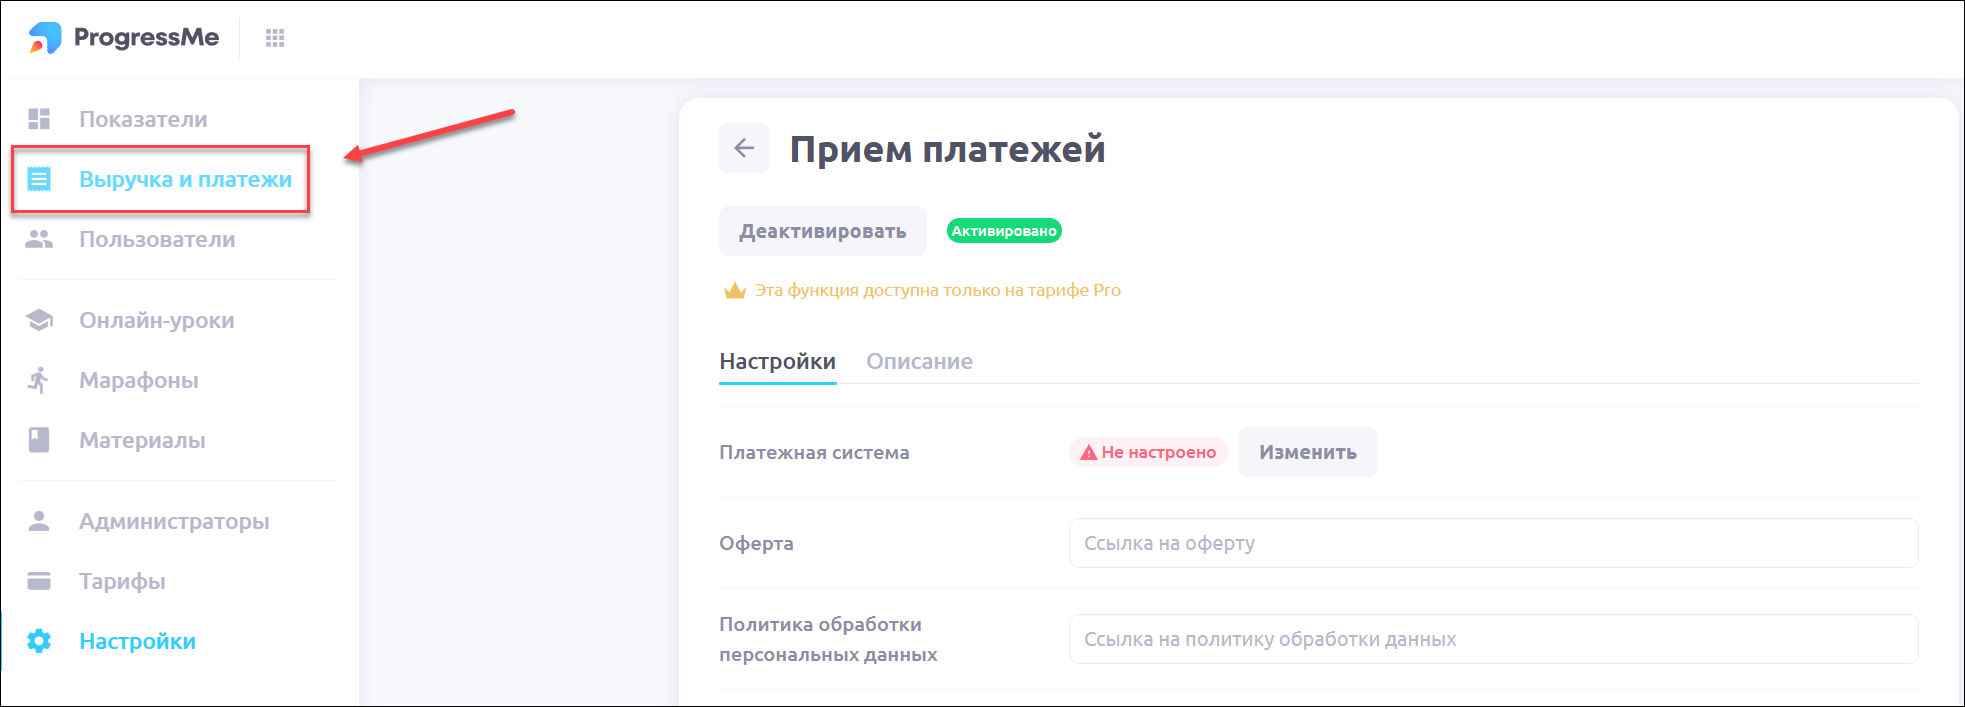
Task: Click the Активировано status badge
Action: click(x=1003, y=231)
